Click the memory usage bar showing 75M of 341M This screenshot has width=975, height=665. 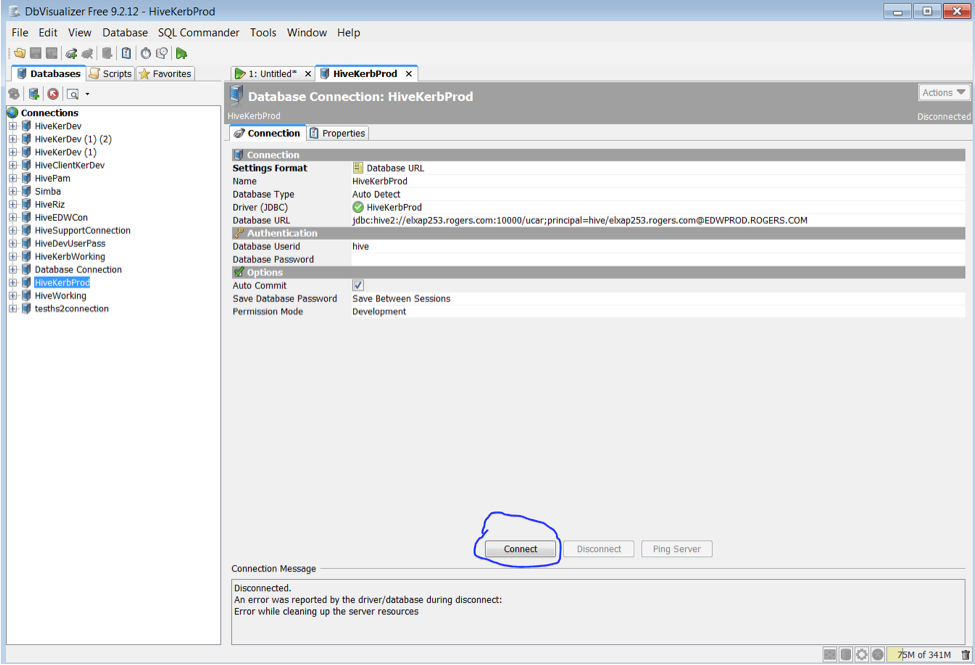[x=923, y=655]
